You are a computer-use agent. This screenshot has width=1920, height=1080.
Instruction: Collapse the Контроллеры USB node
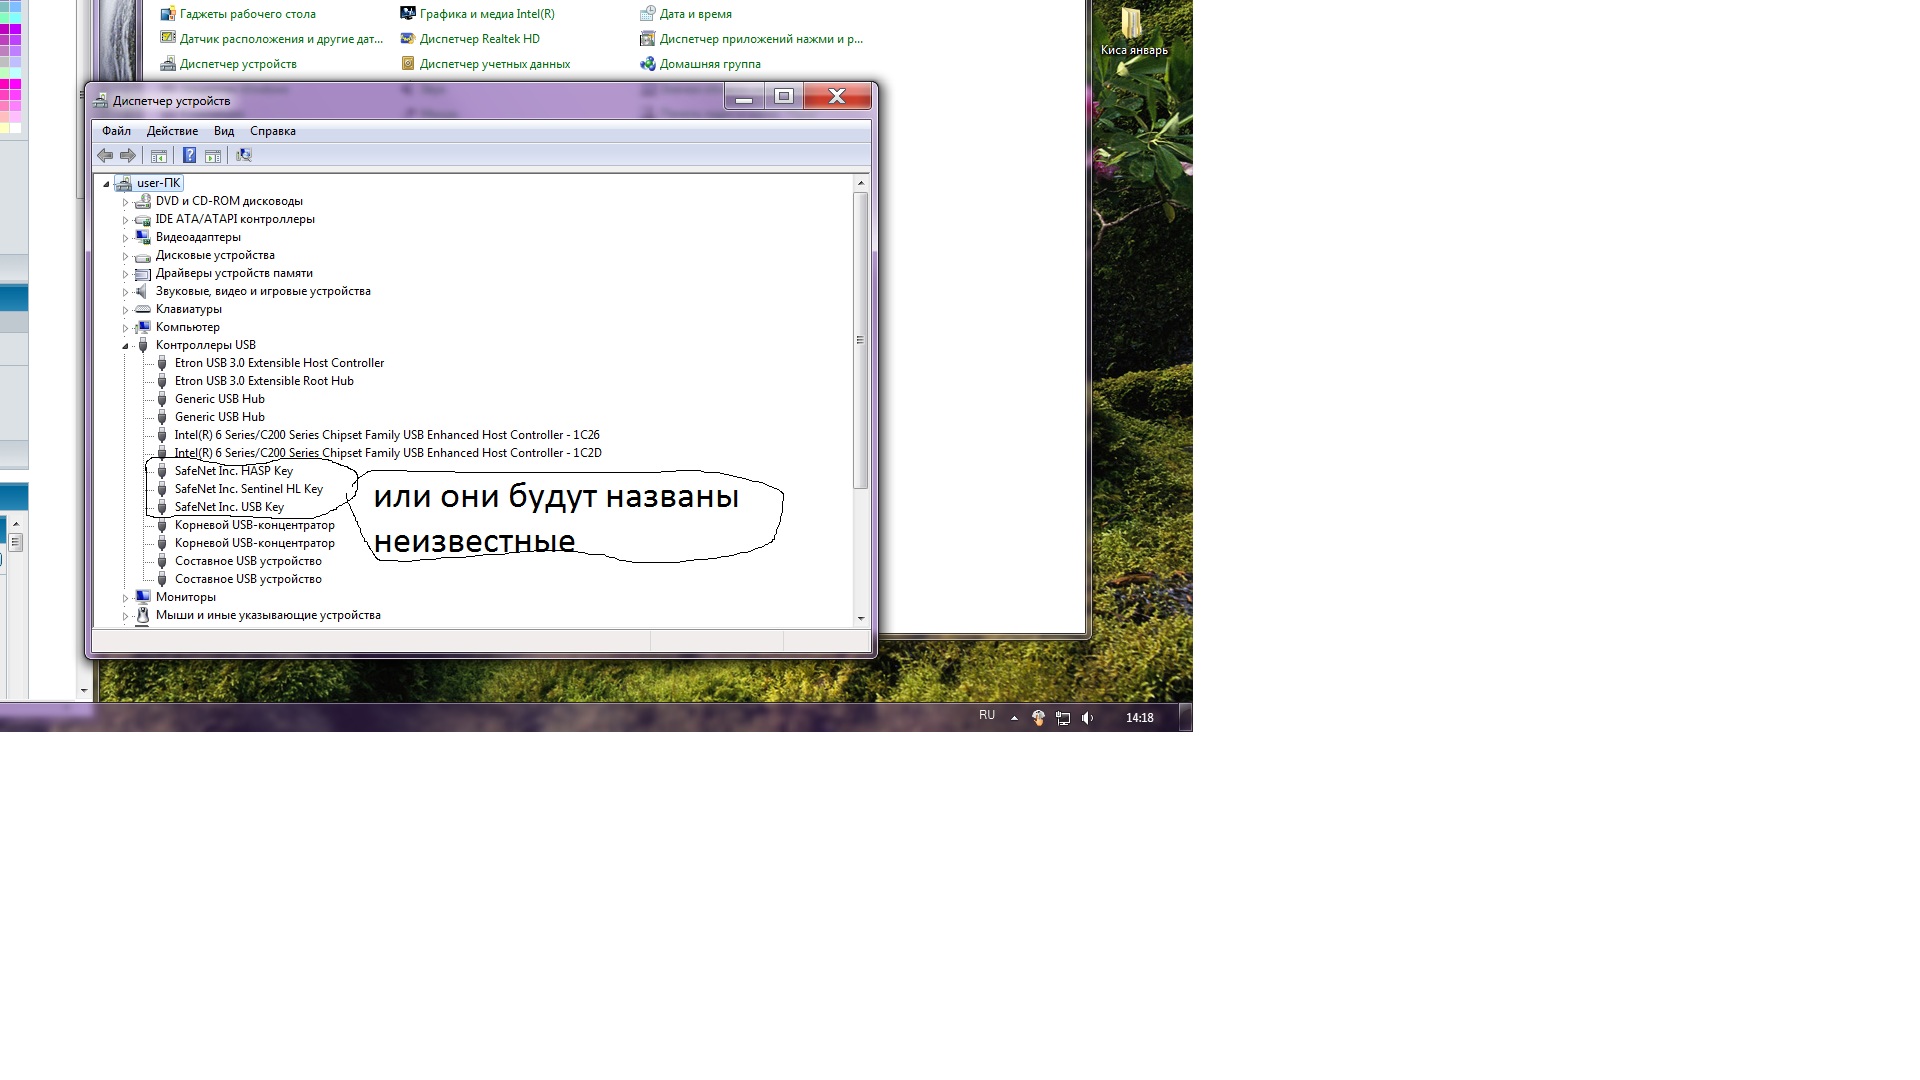[x=126, y=346]
